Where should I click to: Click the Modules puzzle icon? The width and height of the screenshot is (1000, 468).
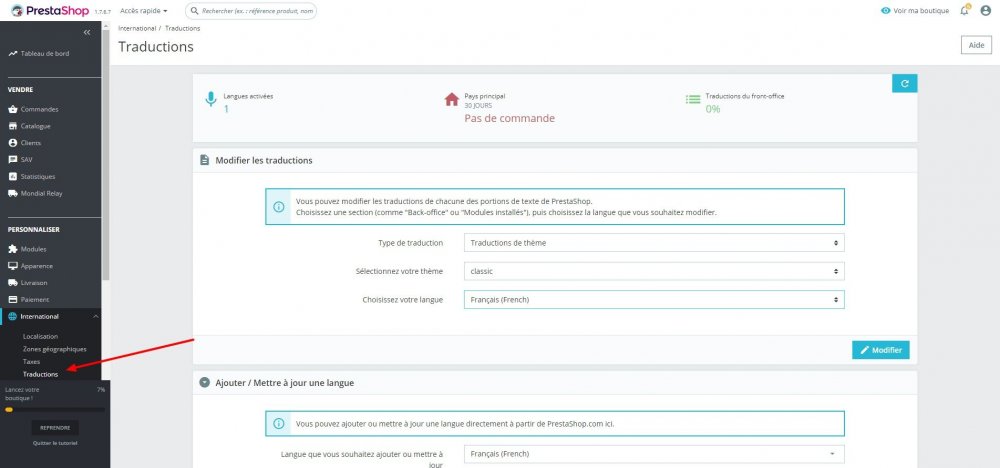point(13,249)
